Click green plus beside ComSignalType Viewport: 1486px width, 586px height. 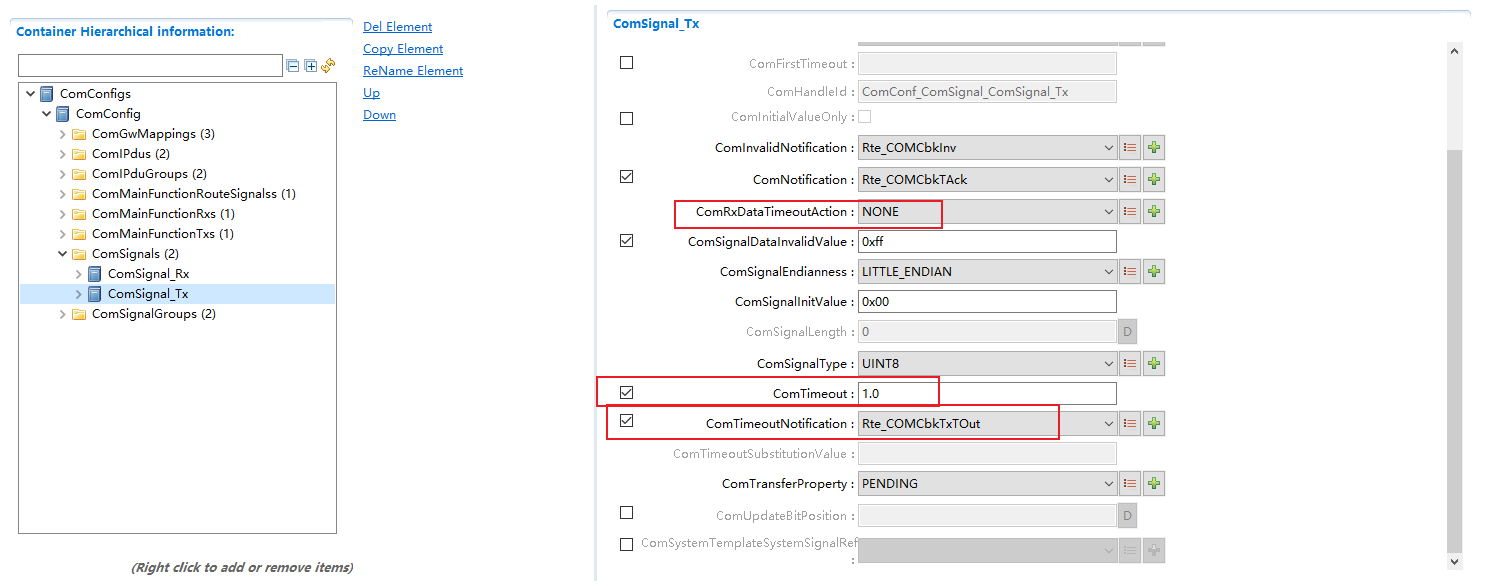pos(1154,364)
